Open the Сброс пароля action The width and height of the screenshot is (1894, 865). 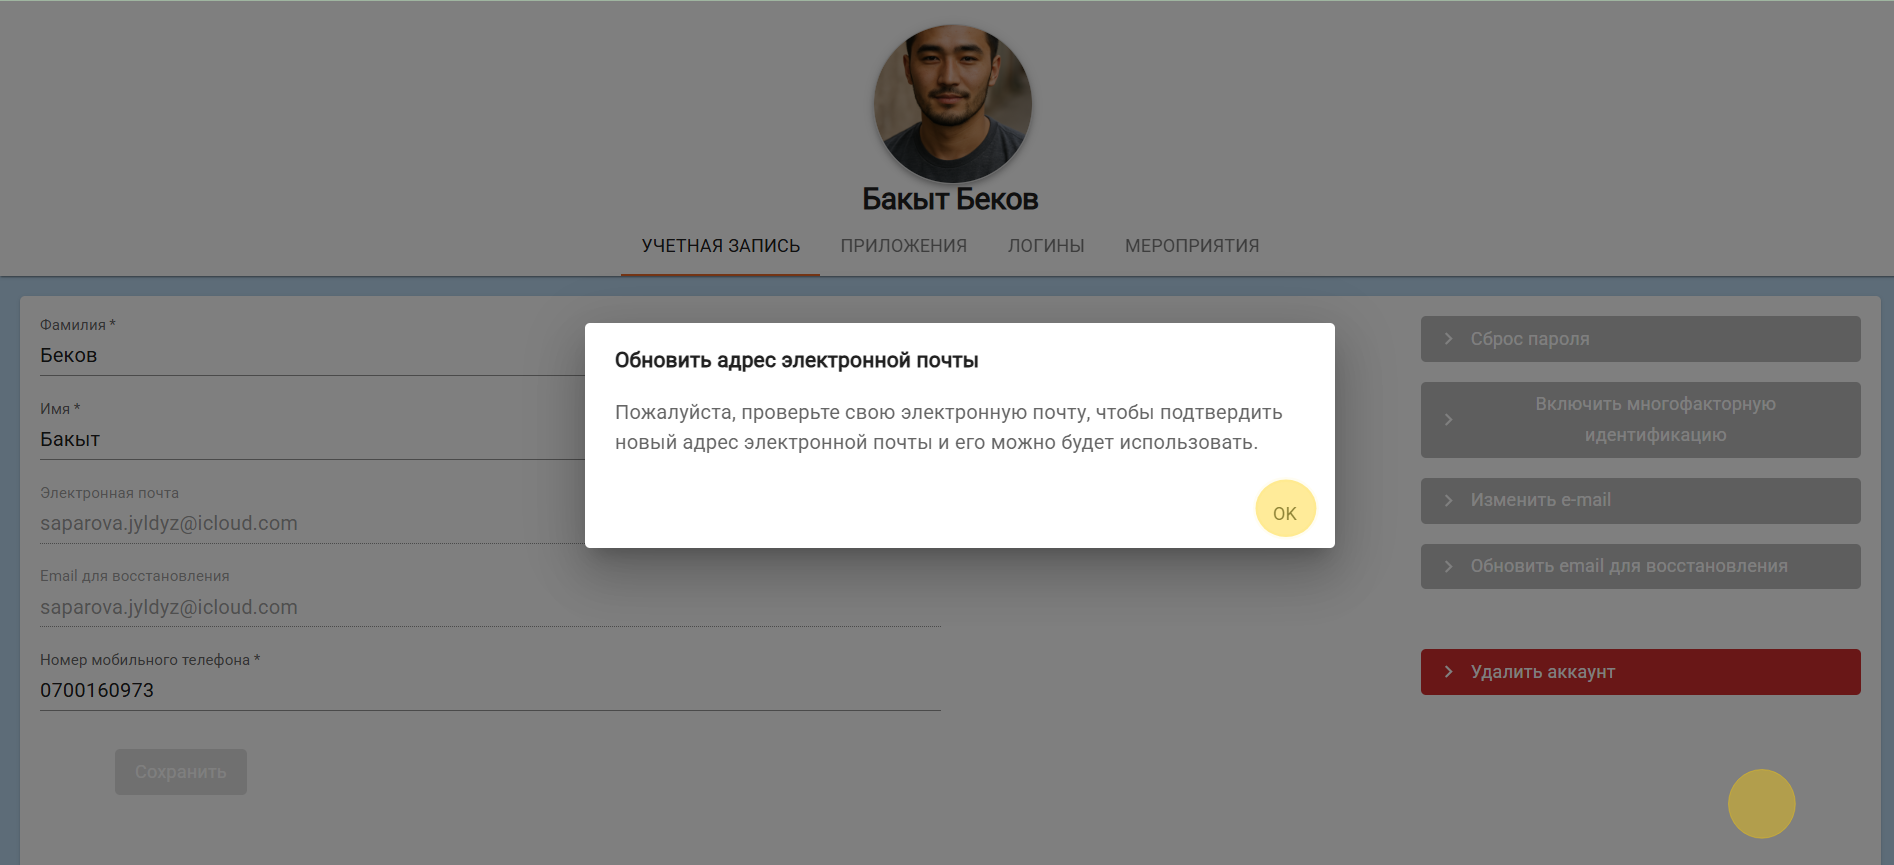pos(1640,339)
